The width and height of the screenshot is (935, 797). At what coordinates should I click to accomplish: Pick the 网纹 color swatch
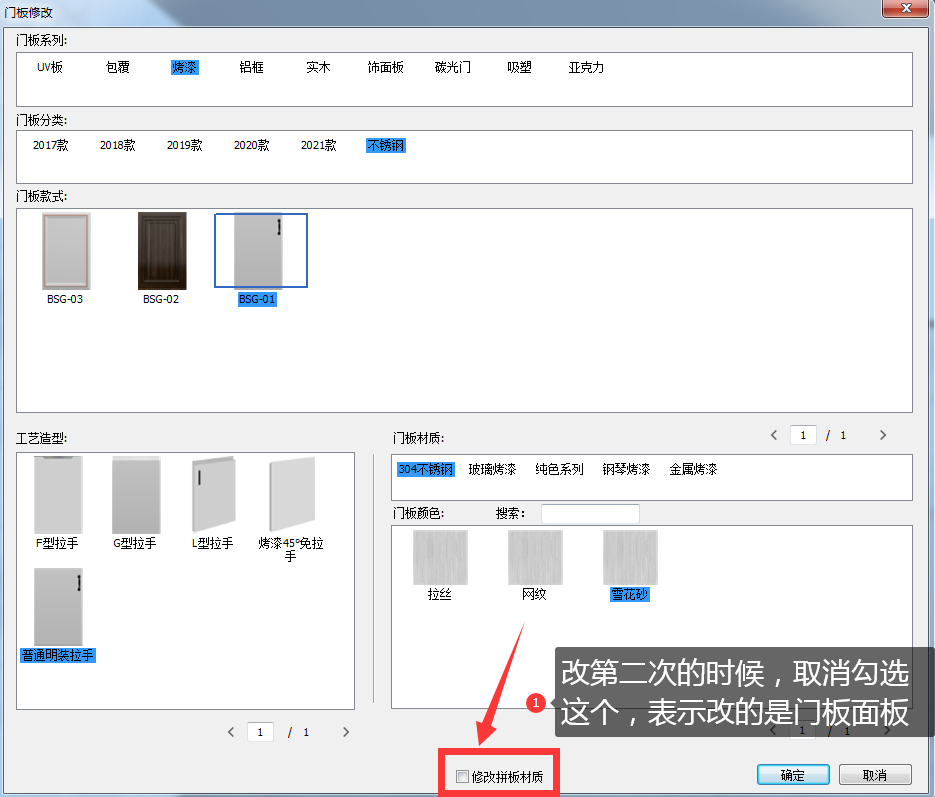pos(535,557)
